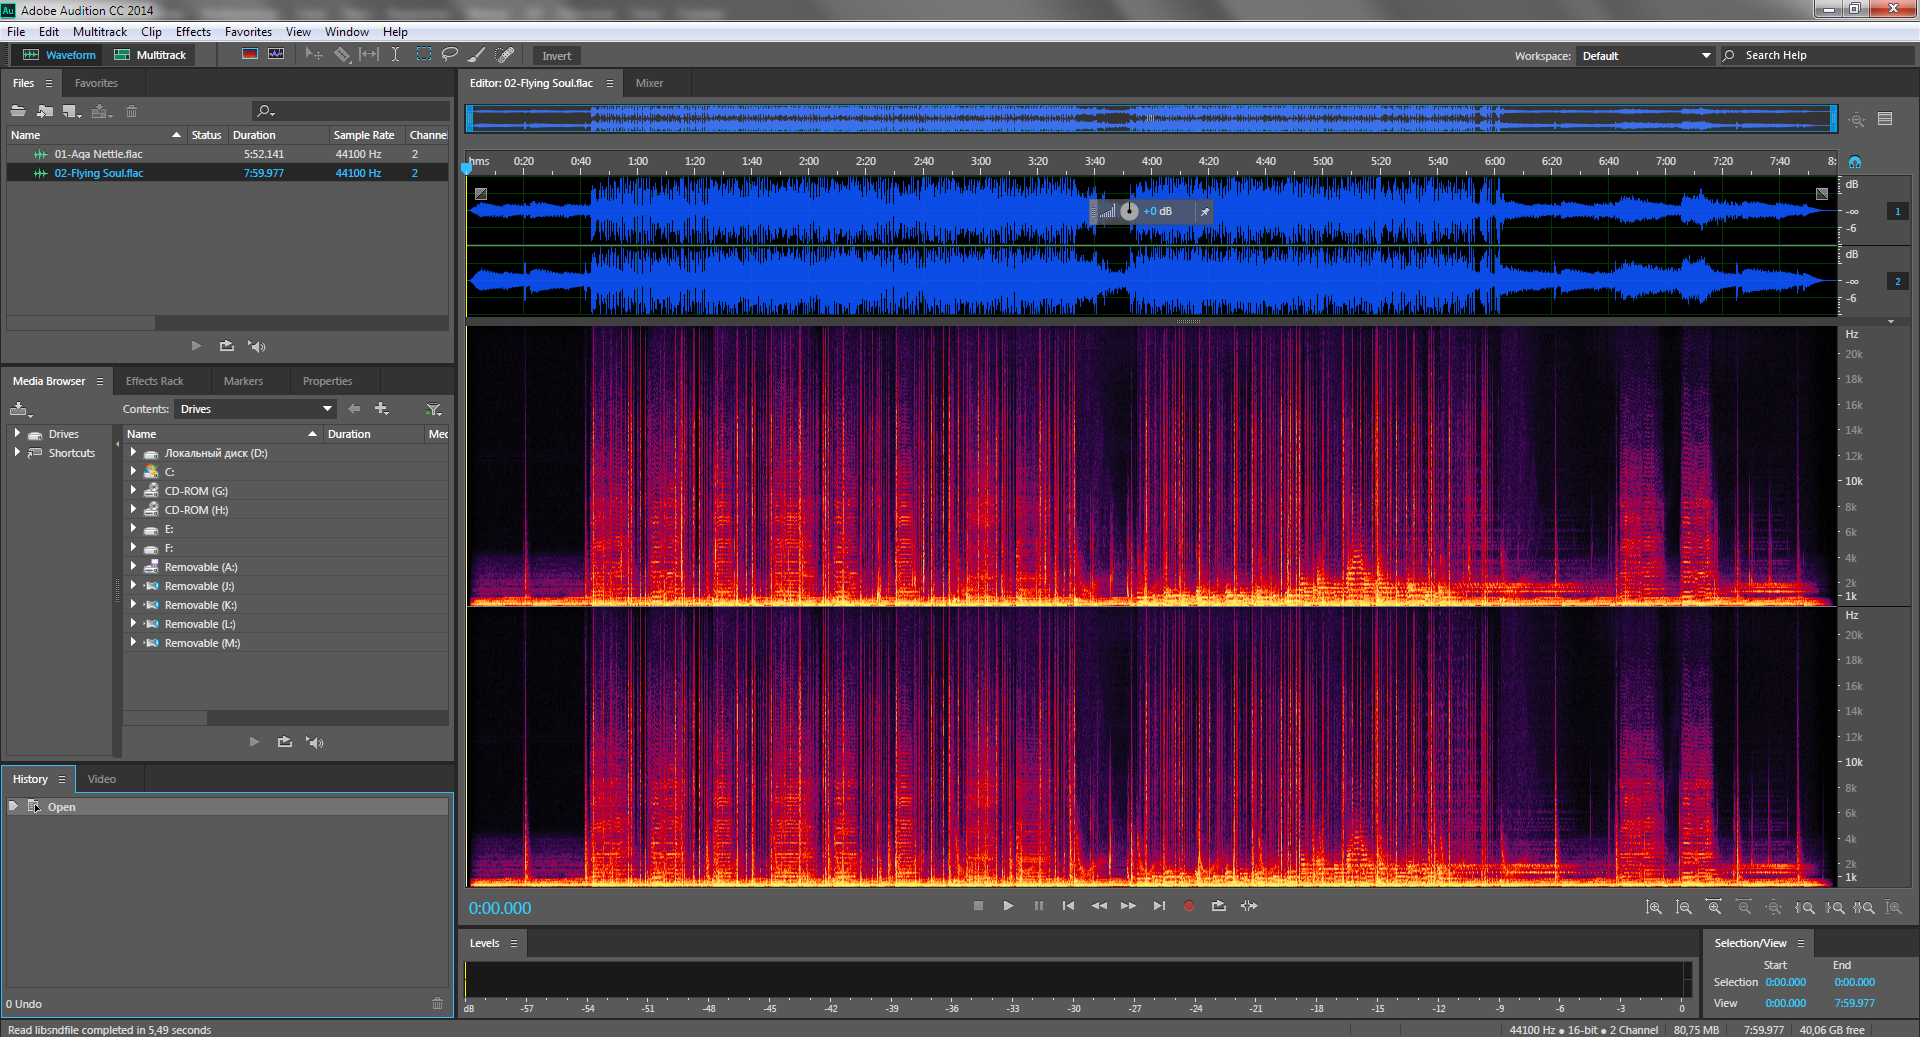
Task: Switch to the Favorites panel tab
Action: point(96,83)
